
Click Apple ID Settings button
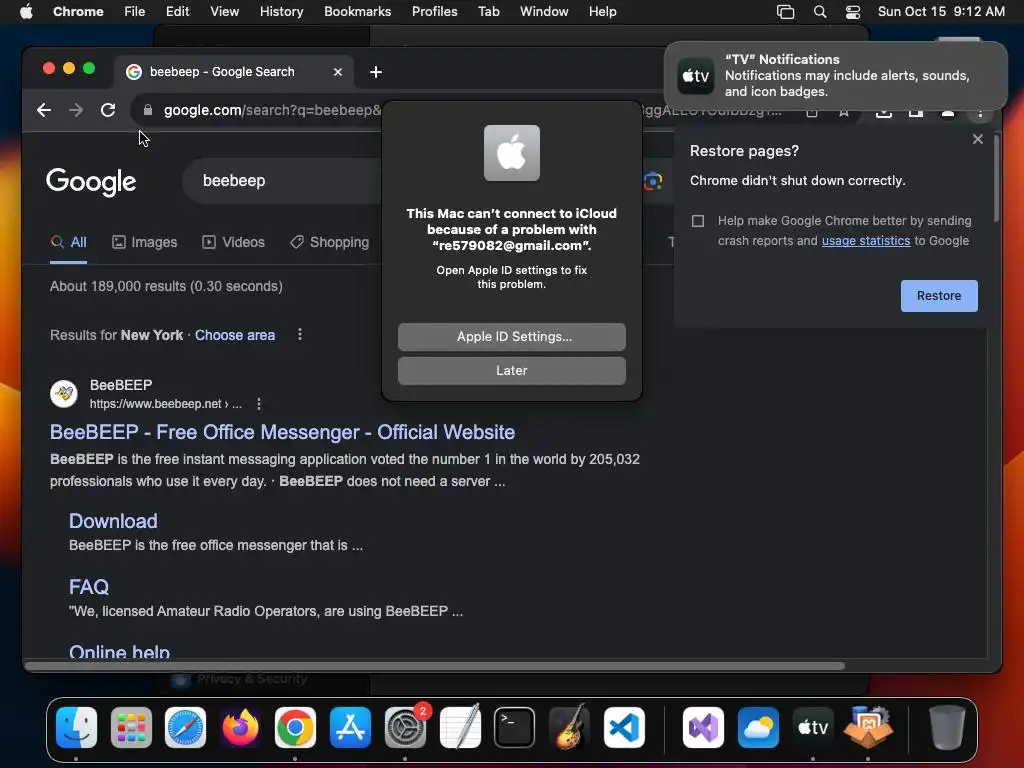coord(512,337)
